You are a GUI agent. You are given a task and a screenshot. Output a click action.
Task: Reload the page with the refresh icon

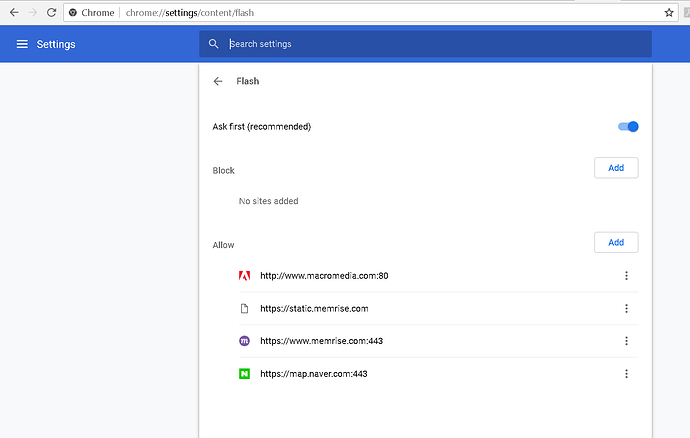point(51,12)
